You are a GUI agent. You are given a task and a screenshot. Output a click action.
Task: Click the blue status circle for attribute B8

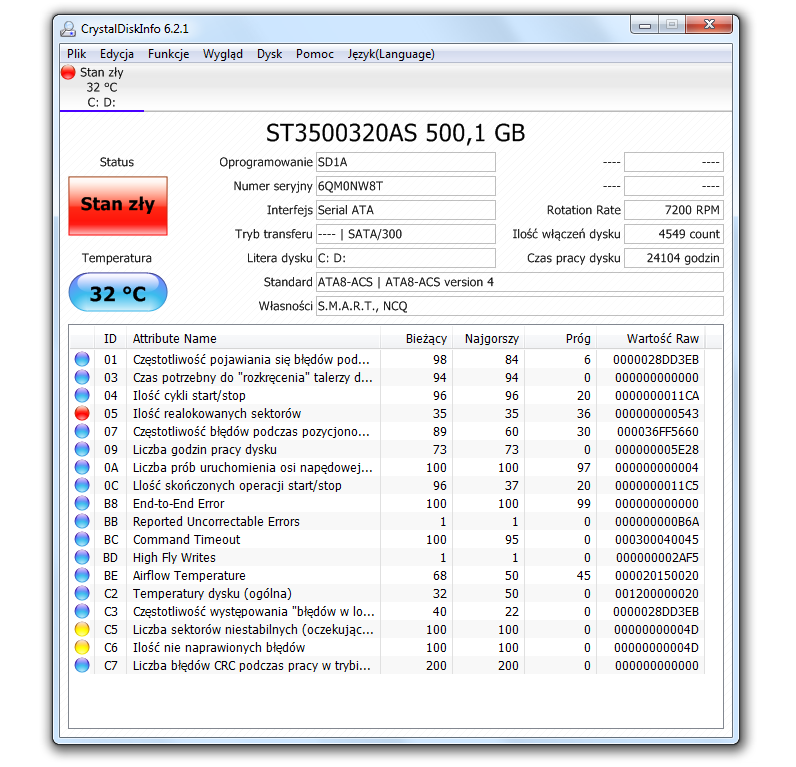coord(82,504)
